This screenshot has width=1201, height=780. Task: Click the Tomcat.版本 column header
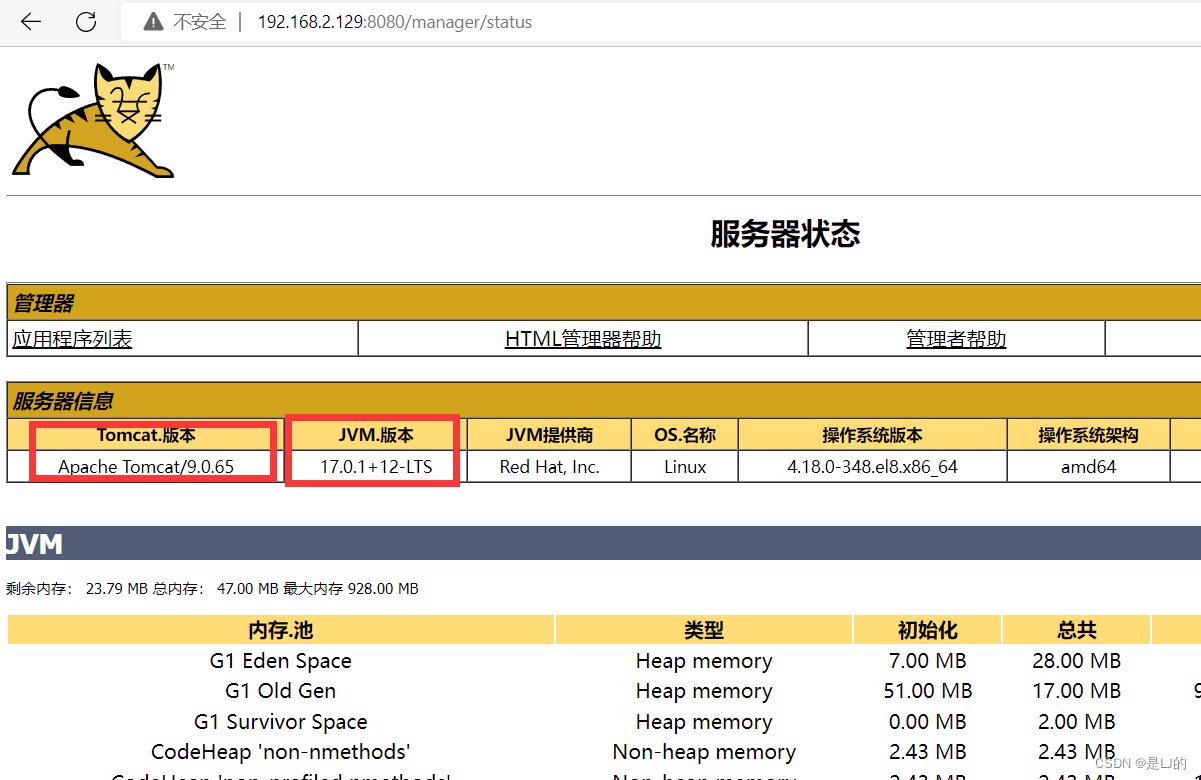(146, 435)
